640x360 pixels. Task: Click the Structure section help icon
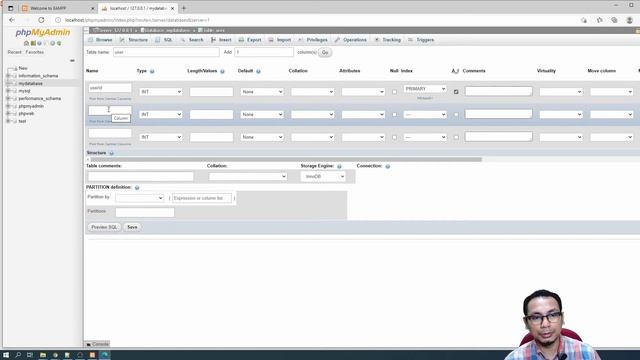111,153
